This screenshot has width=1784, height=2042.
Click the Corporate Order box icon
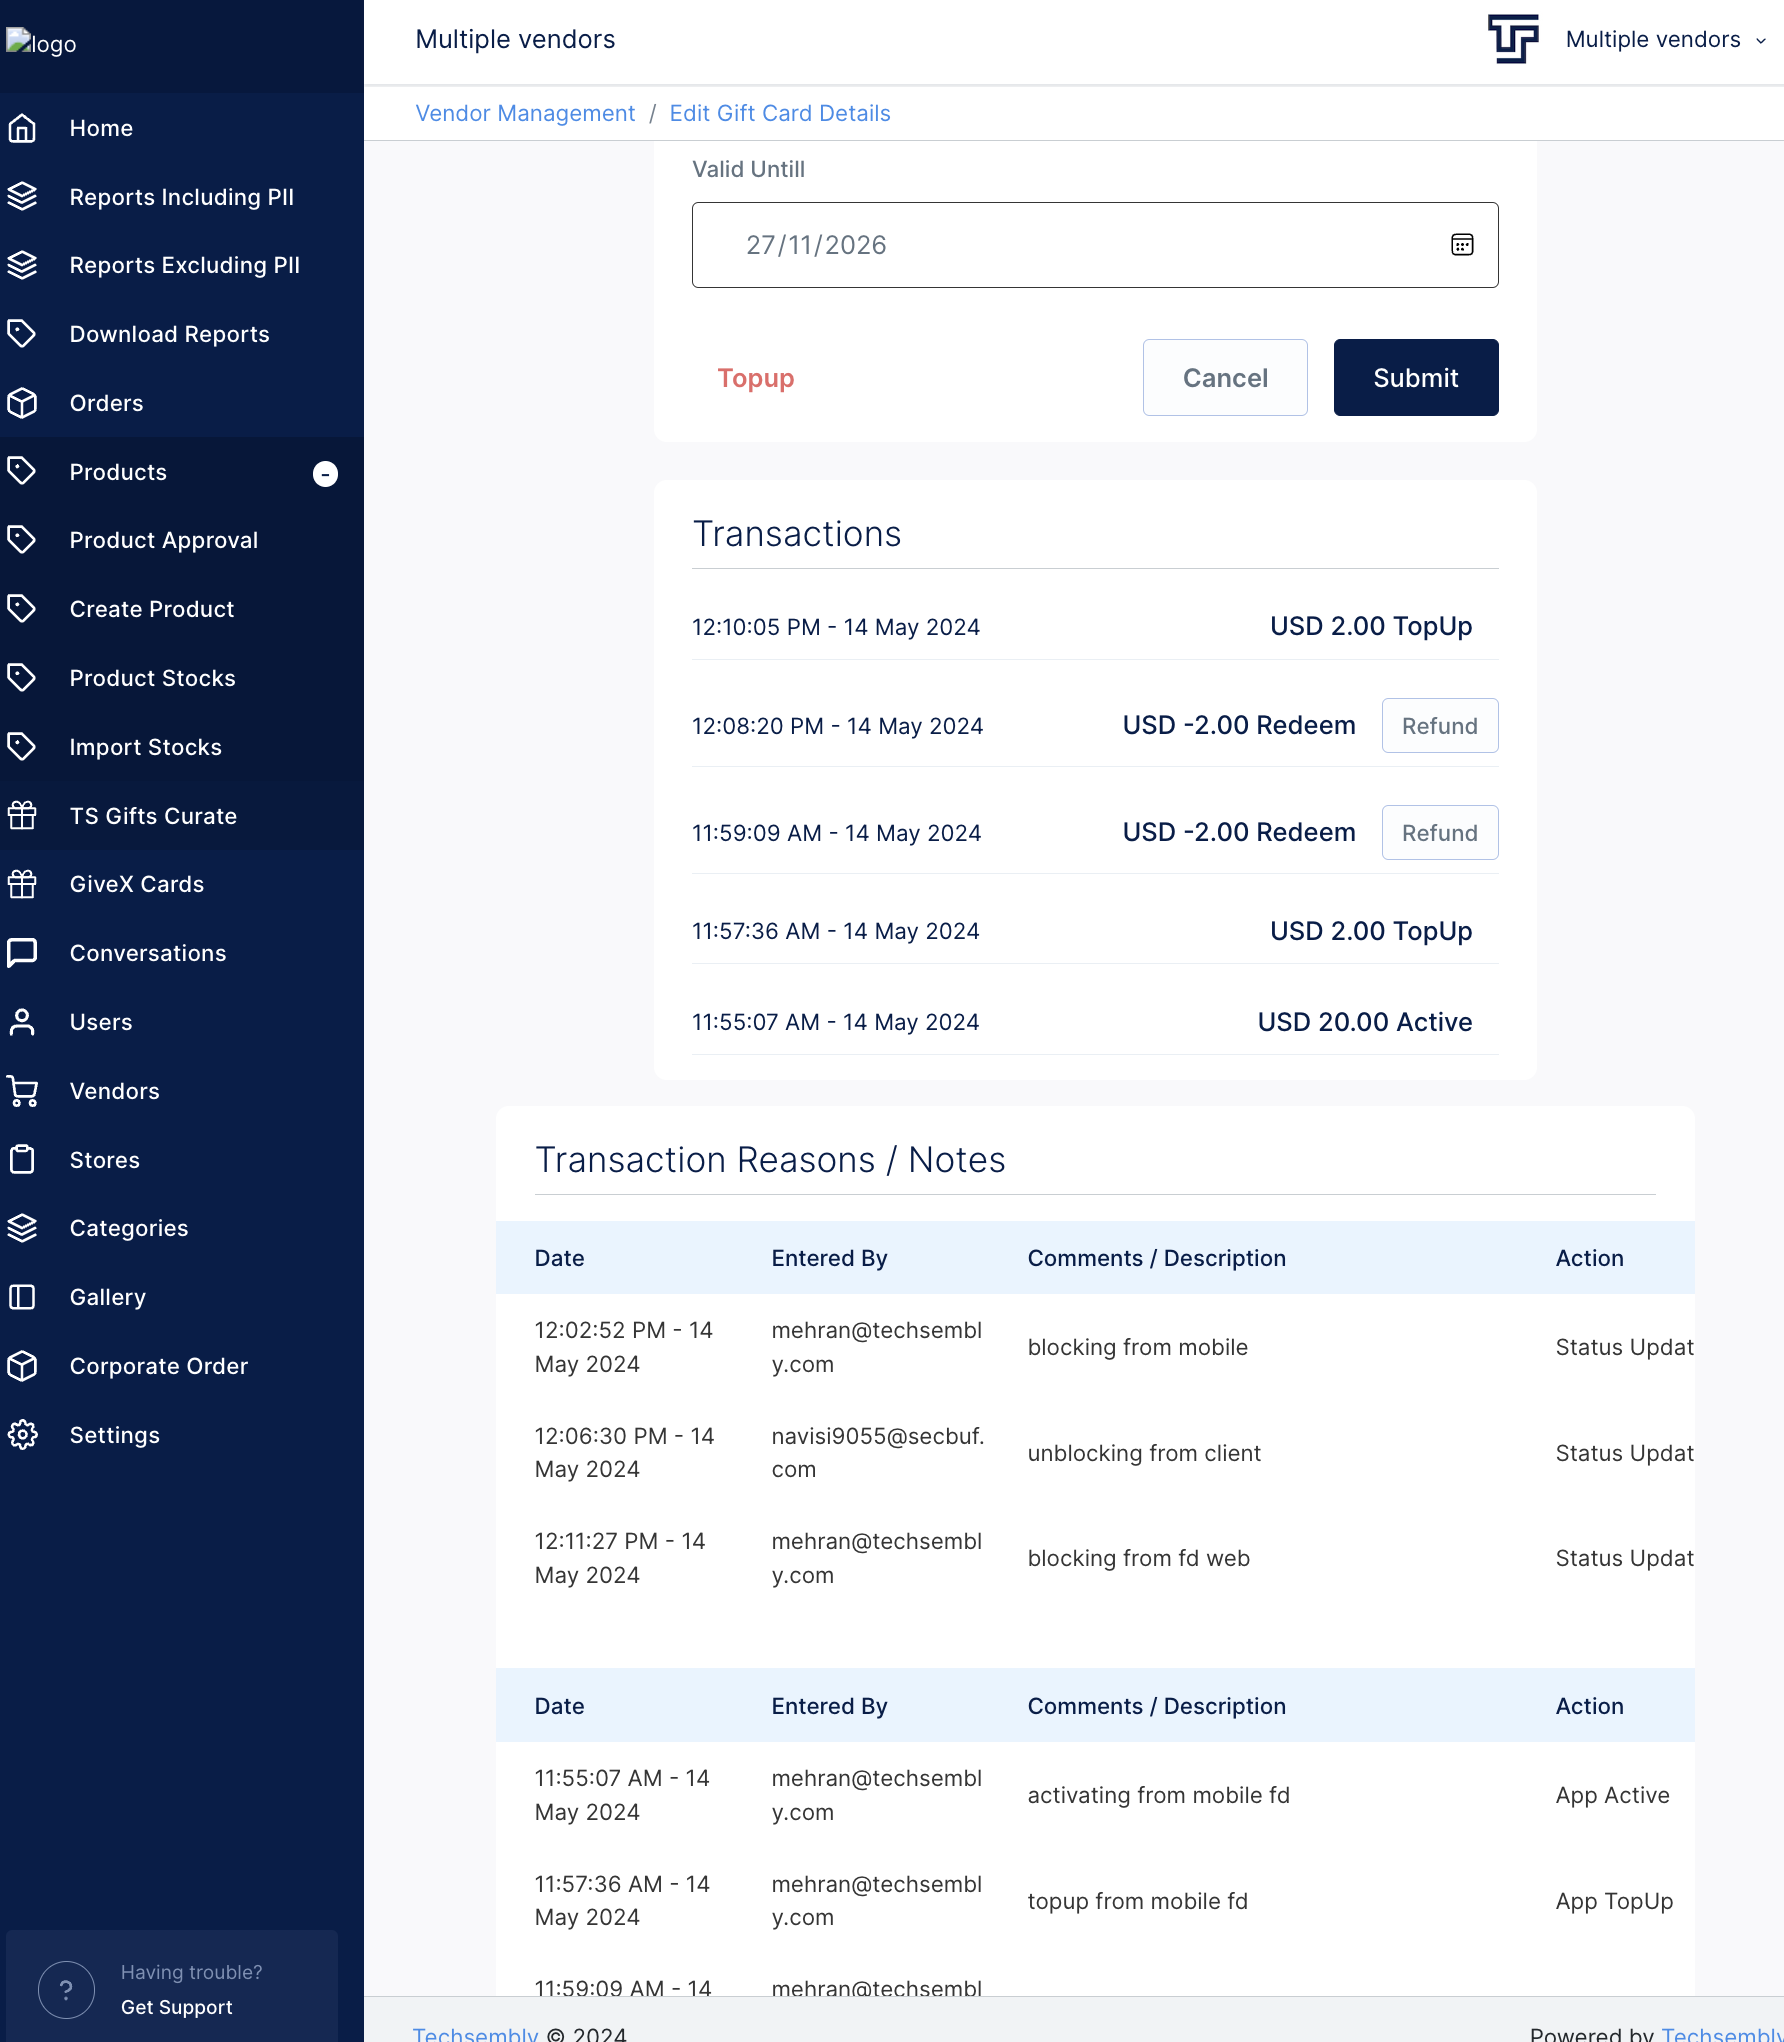(x=22, y=1366)
